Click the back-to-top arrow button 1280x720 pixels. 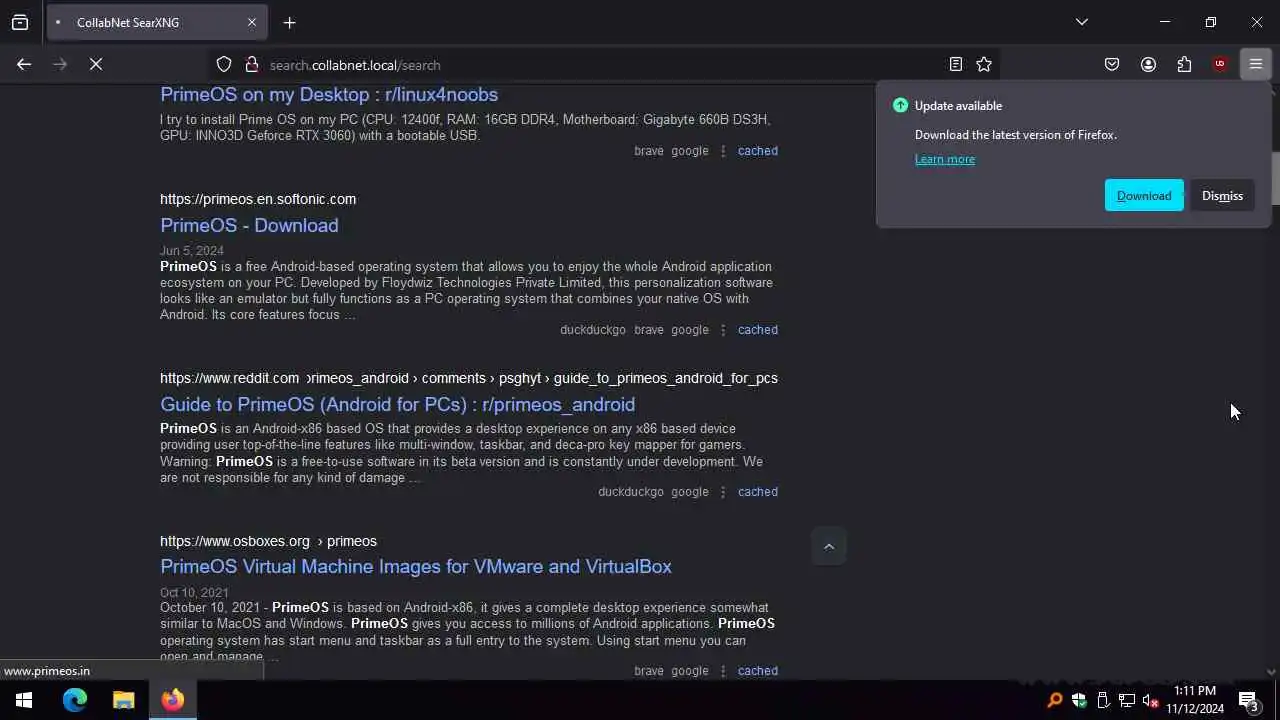828,546
